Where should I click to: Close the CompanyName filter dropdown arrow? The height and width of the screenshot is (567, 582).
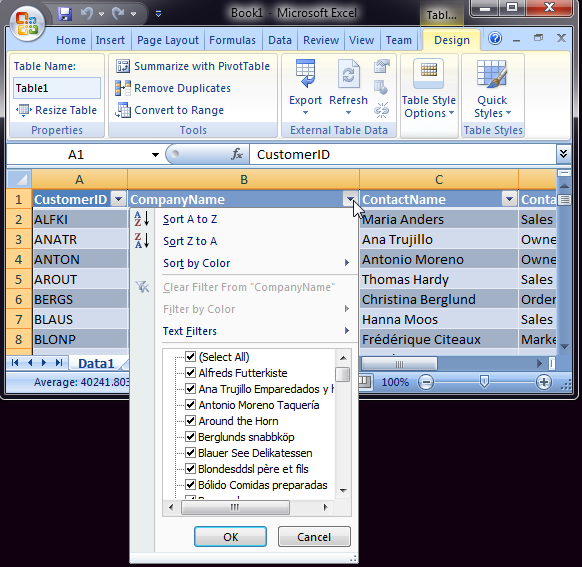coord(350,199)
